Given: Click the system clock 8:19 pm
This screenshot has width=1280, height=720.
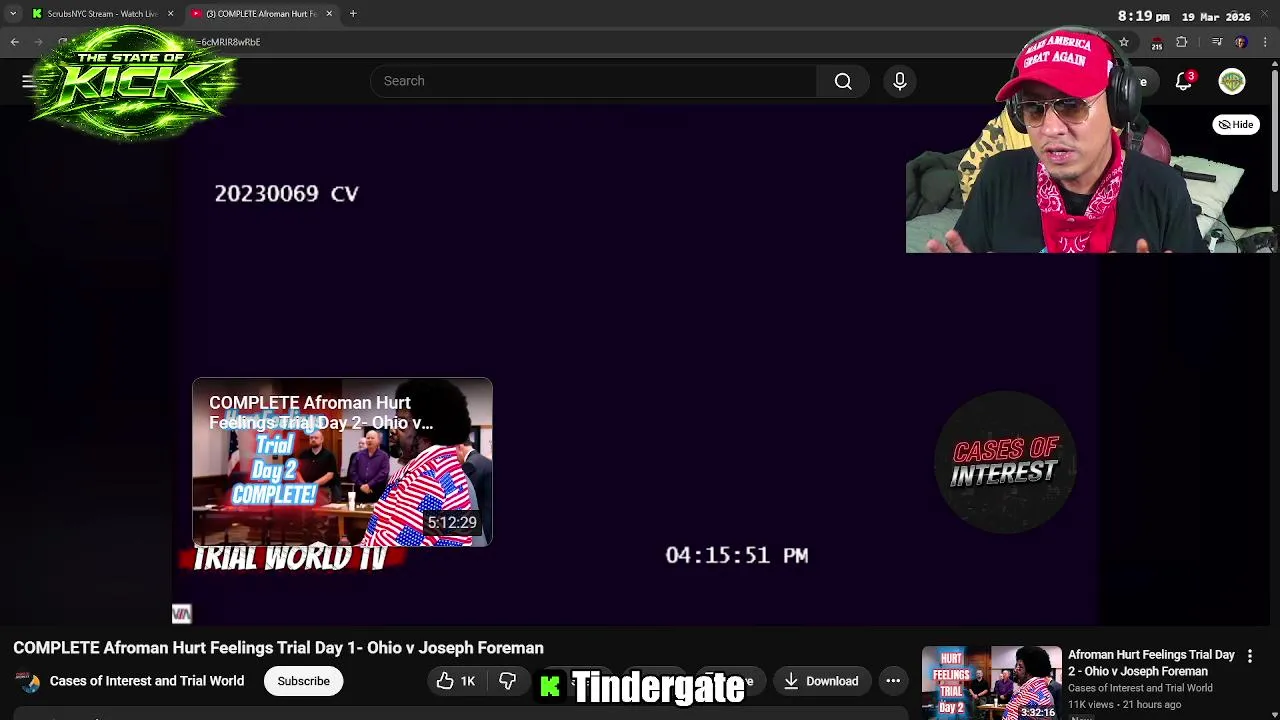Looking at the screenshot, I should 1143,17.
